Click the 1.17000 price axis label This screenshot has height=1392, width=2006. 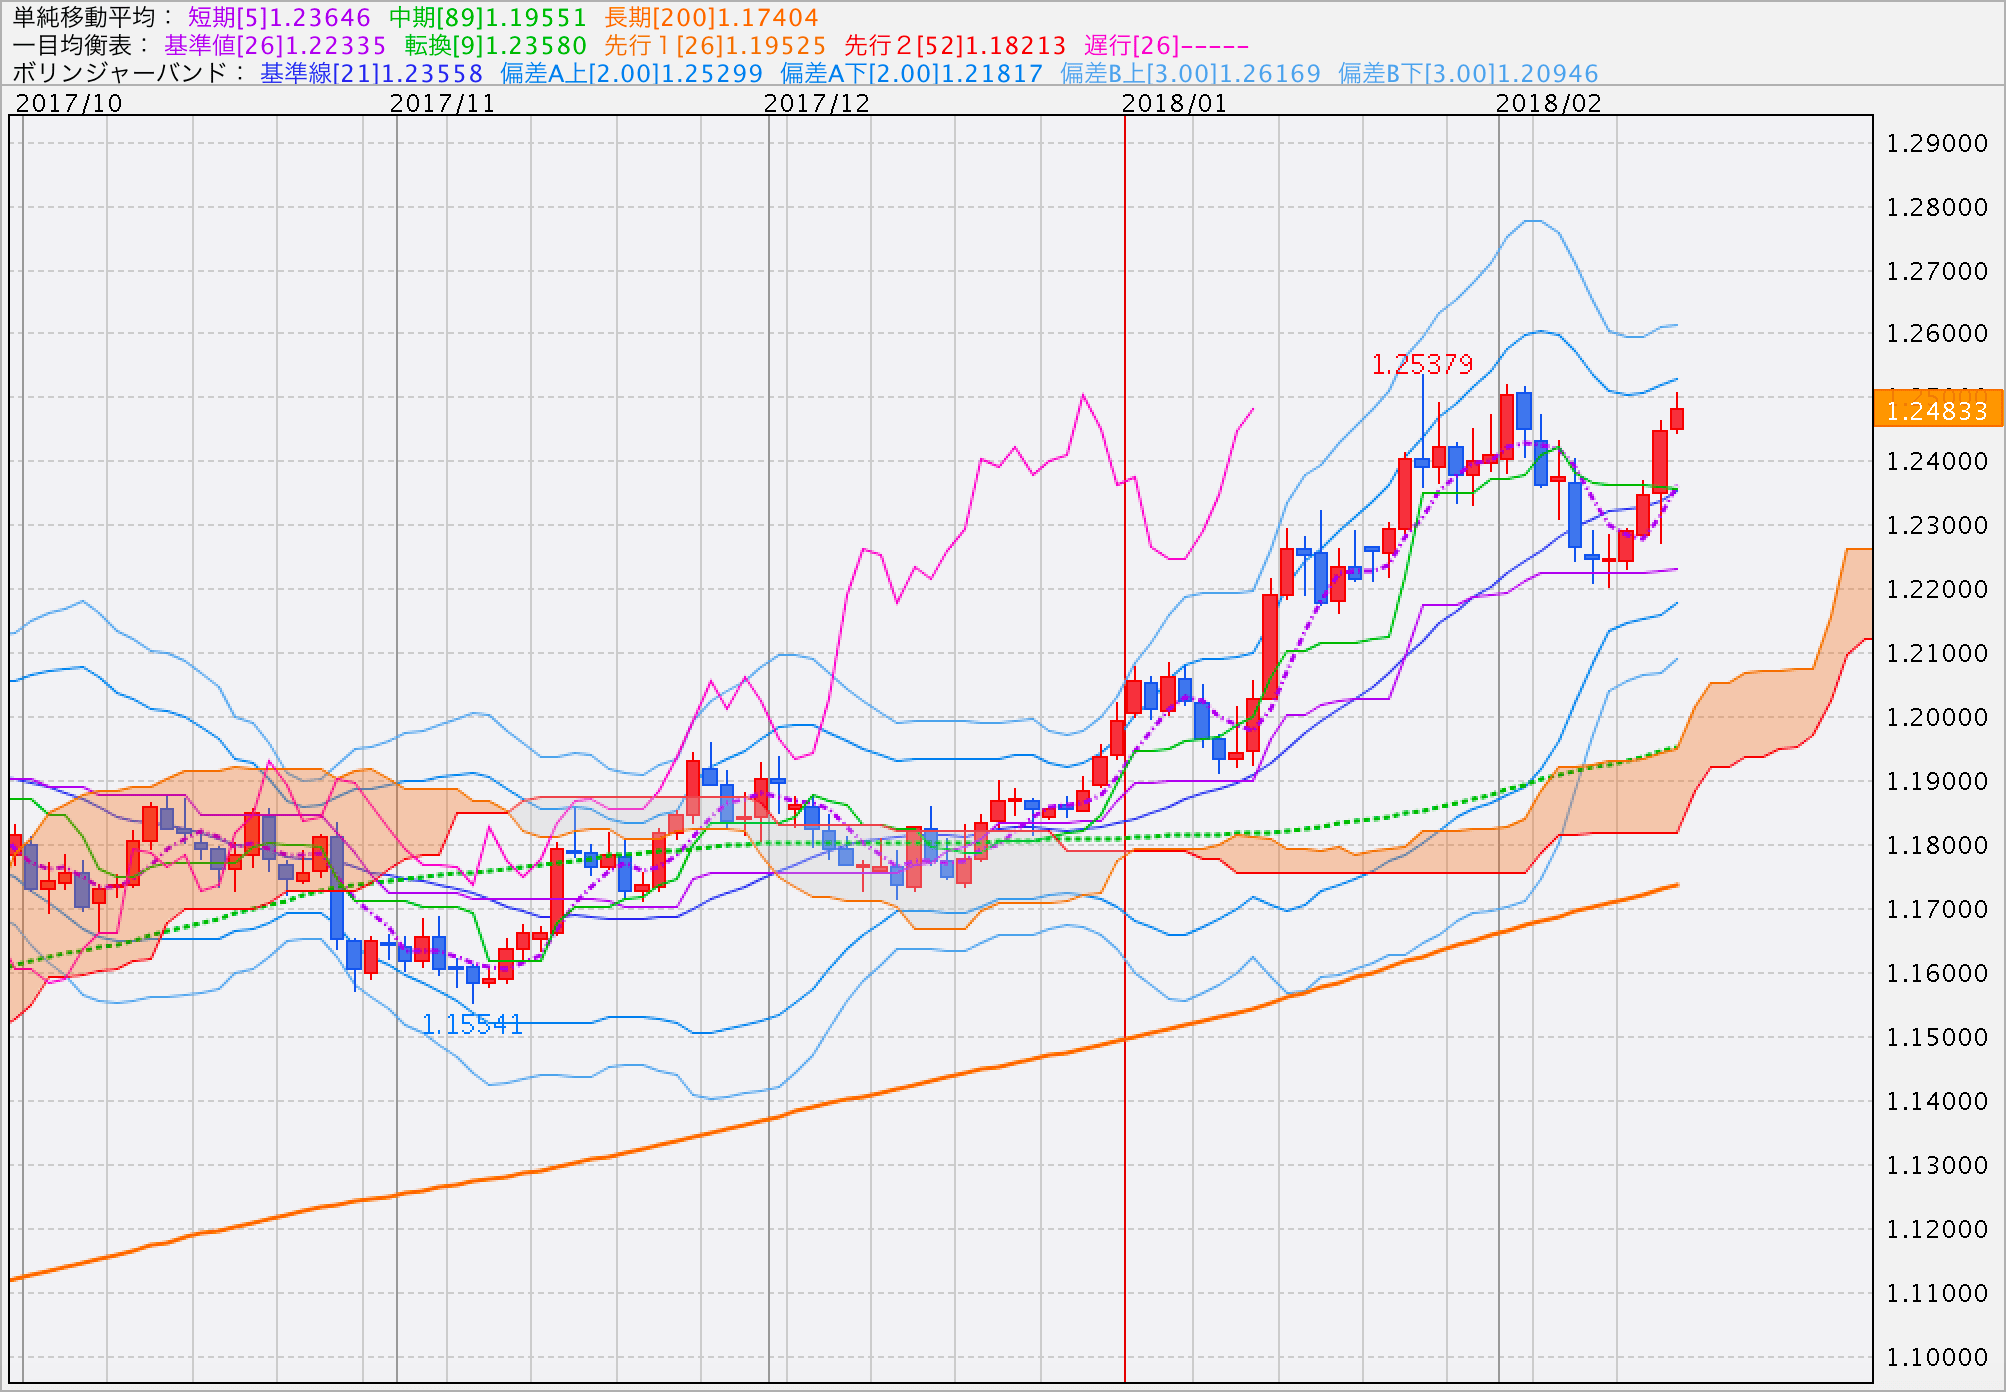pyautogui.click(x=1937, y=909)
